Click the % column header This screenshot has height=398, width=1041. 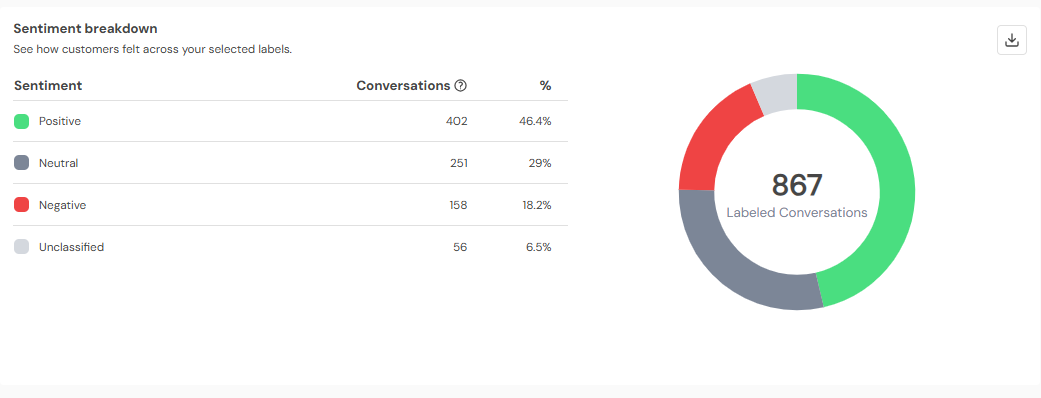tap(546, 86)
